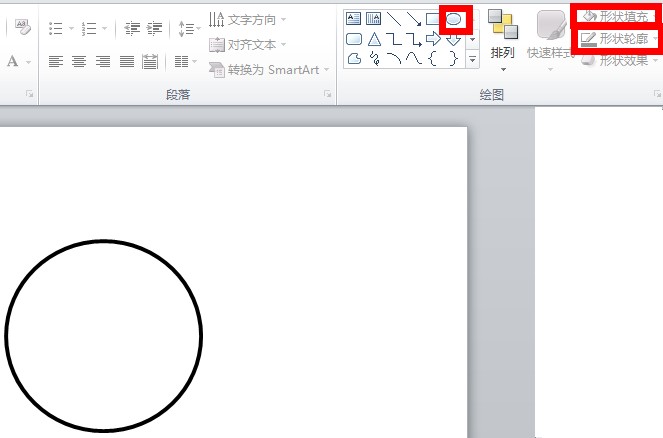Apply the font color A button
The height and width of the screenshot is (438, 663).
click(x=13, y=61)
